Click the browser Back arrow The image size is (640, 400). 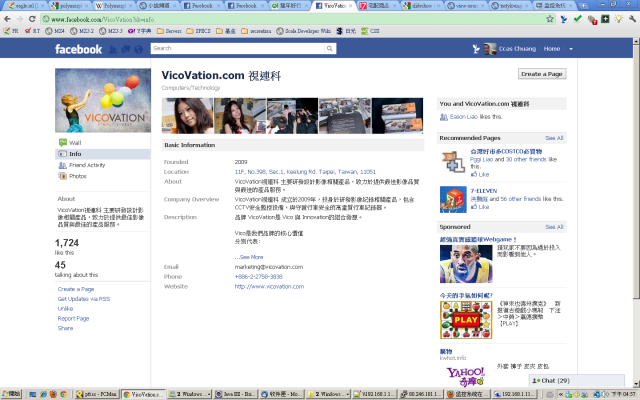pyautogui.click(x=7, y=19)
